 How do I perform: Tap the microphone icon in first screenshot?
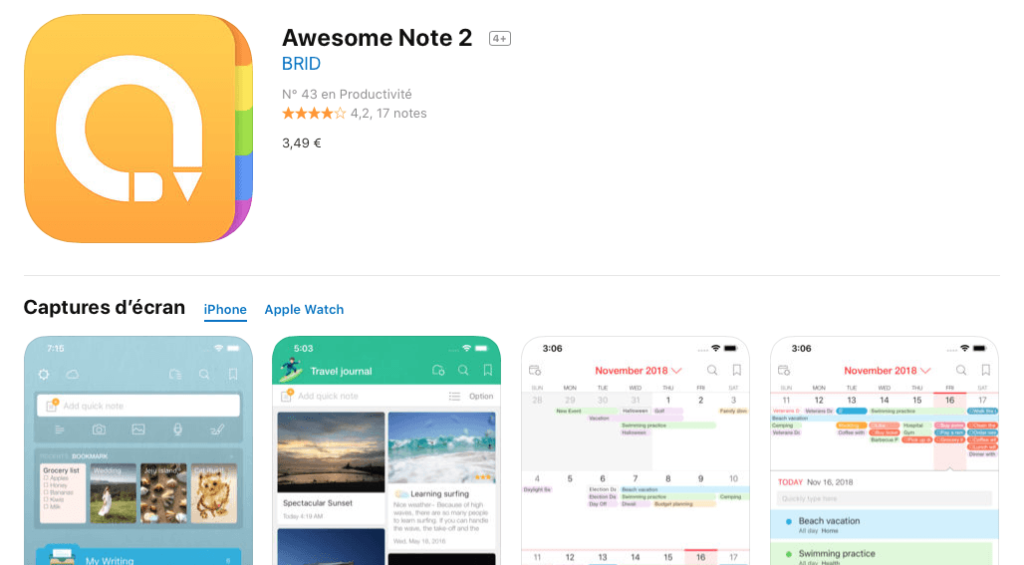(x=178, y=429)
